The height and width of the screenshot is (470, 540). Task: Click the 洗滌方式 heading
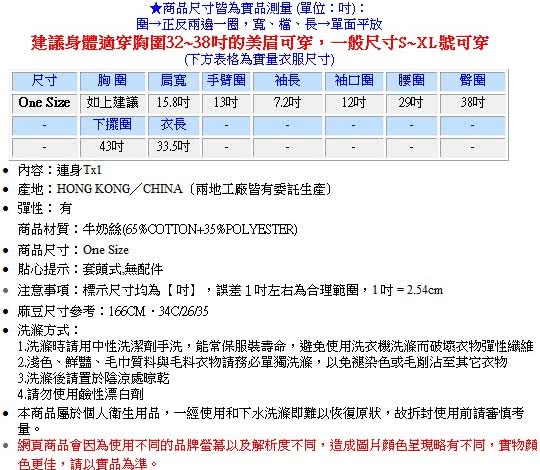point(48,331)
